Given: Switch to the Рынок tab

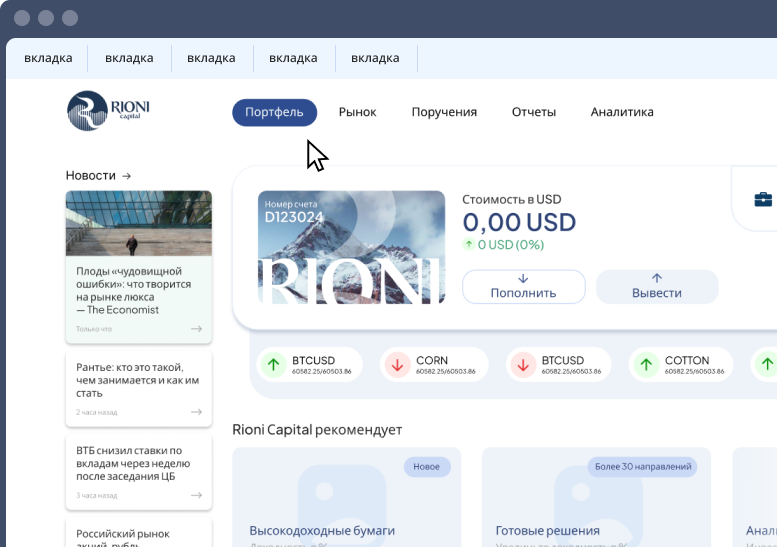Looking at the screenshot, I should (357, 112).
